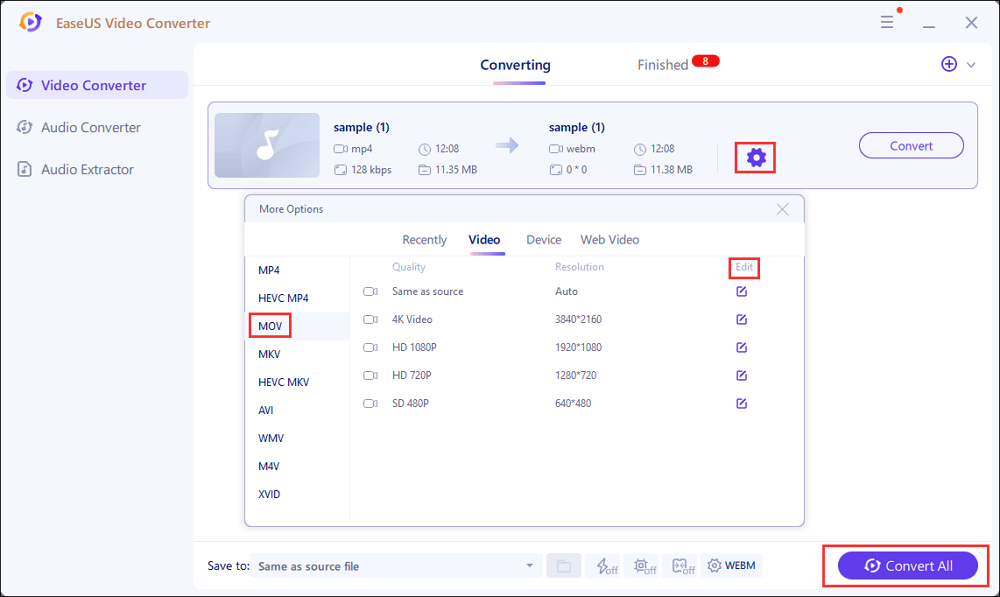This screenshot has width=1000, height=597.
Task: Open Audio Extractor in the sidebar
Action: (87, 170)
